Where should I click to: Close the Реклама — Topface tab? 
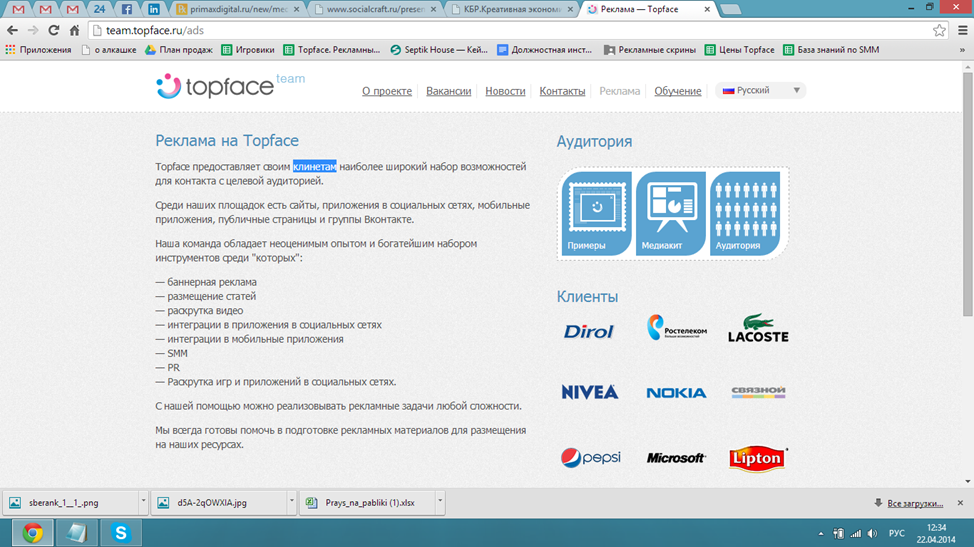pos(707,9)
